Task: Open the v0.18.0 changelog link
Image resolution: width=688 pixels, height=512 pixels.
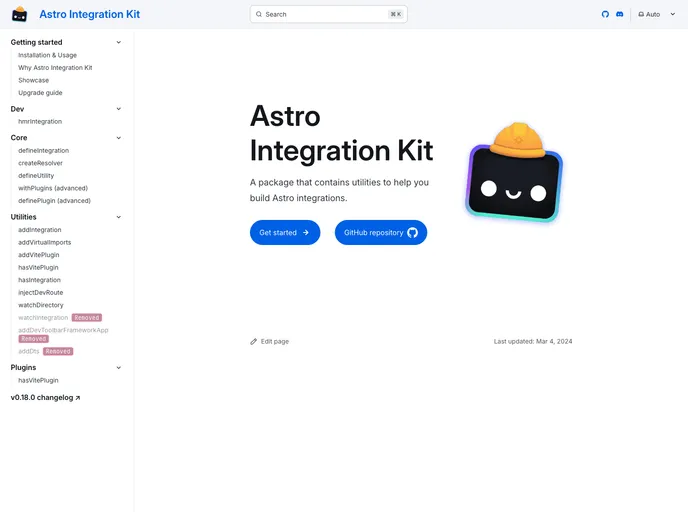Action: tap(45, 397)
